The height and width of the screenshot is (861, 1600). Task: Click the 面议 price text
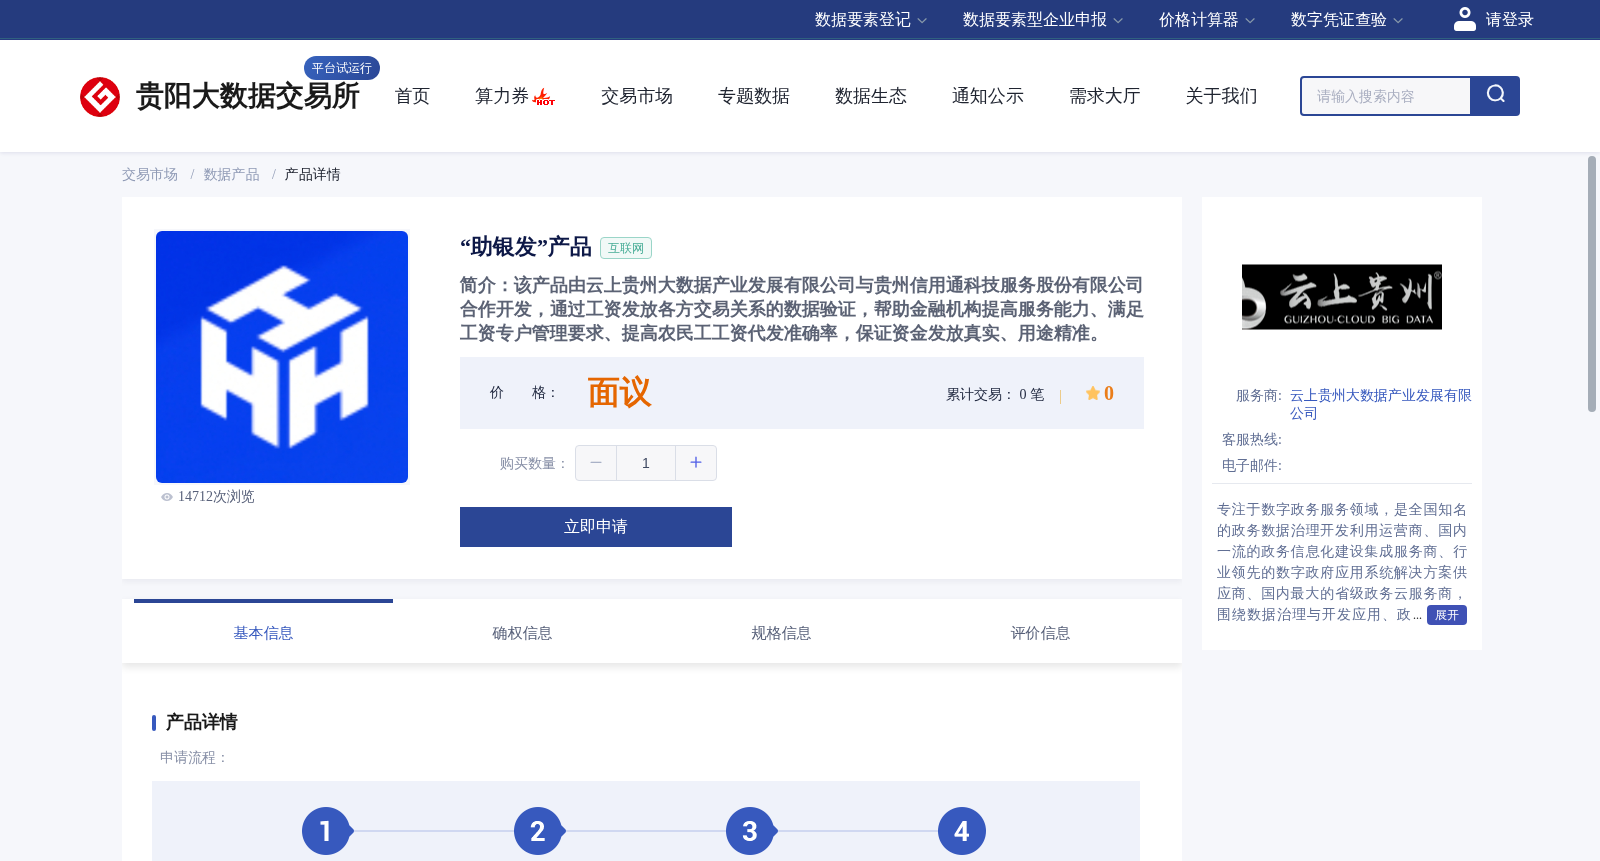point(619,393)
